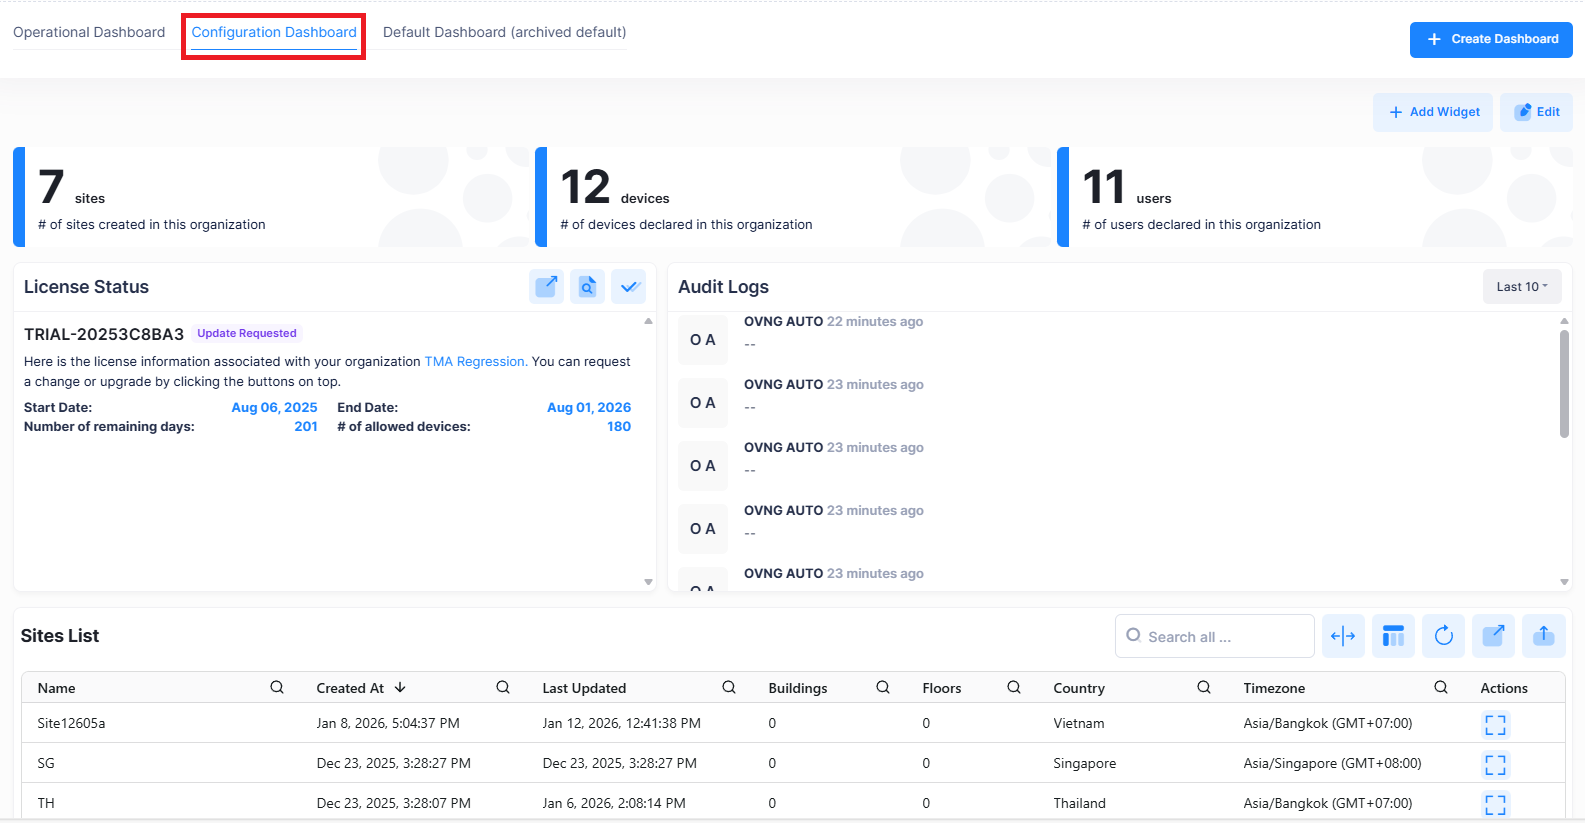Click the license document search icon
This screenshot has width=1585, height=823.
(x=587, y=287)
